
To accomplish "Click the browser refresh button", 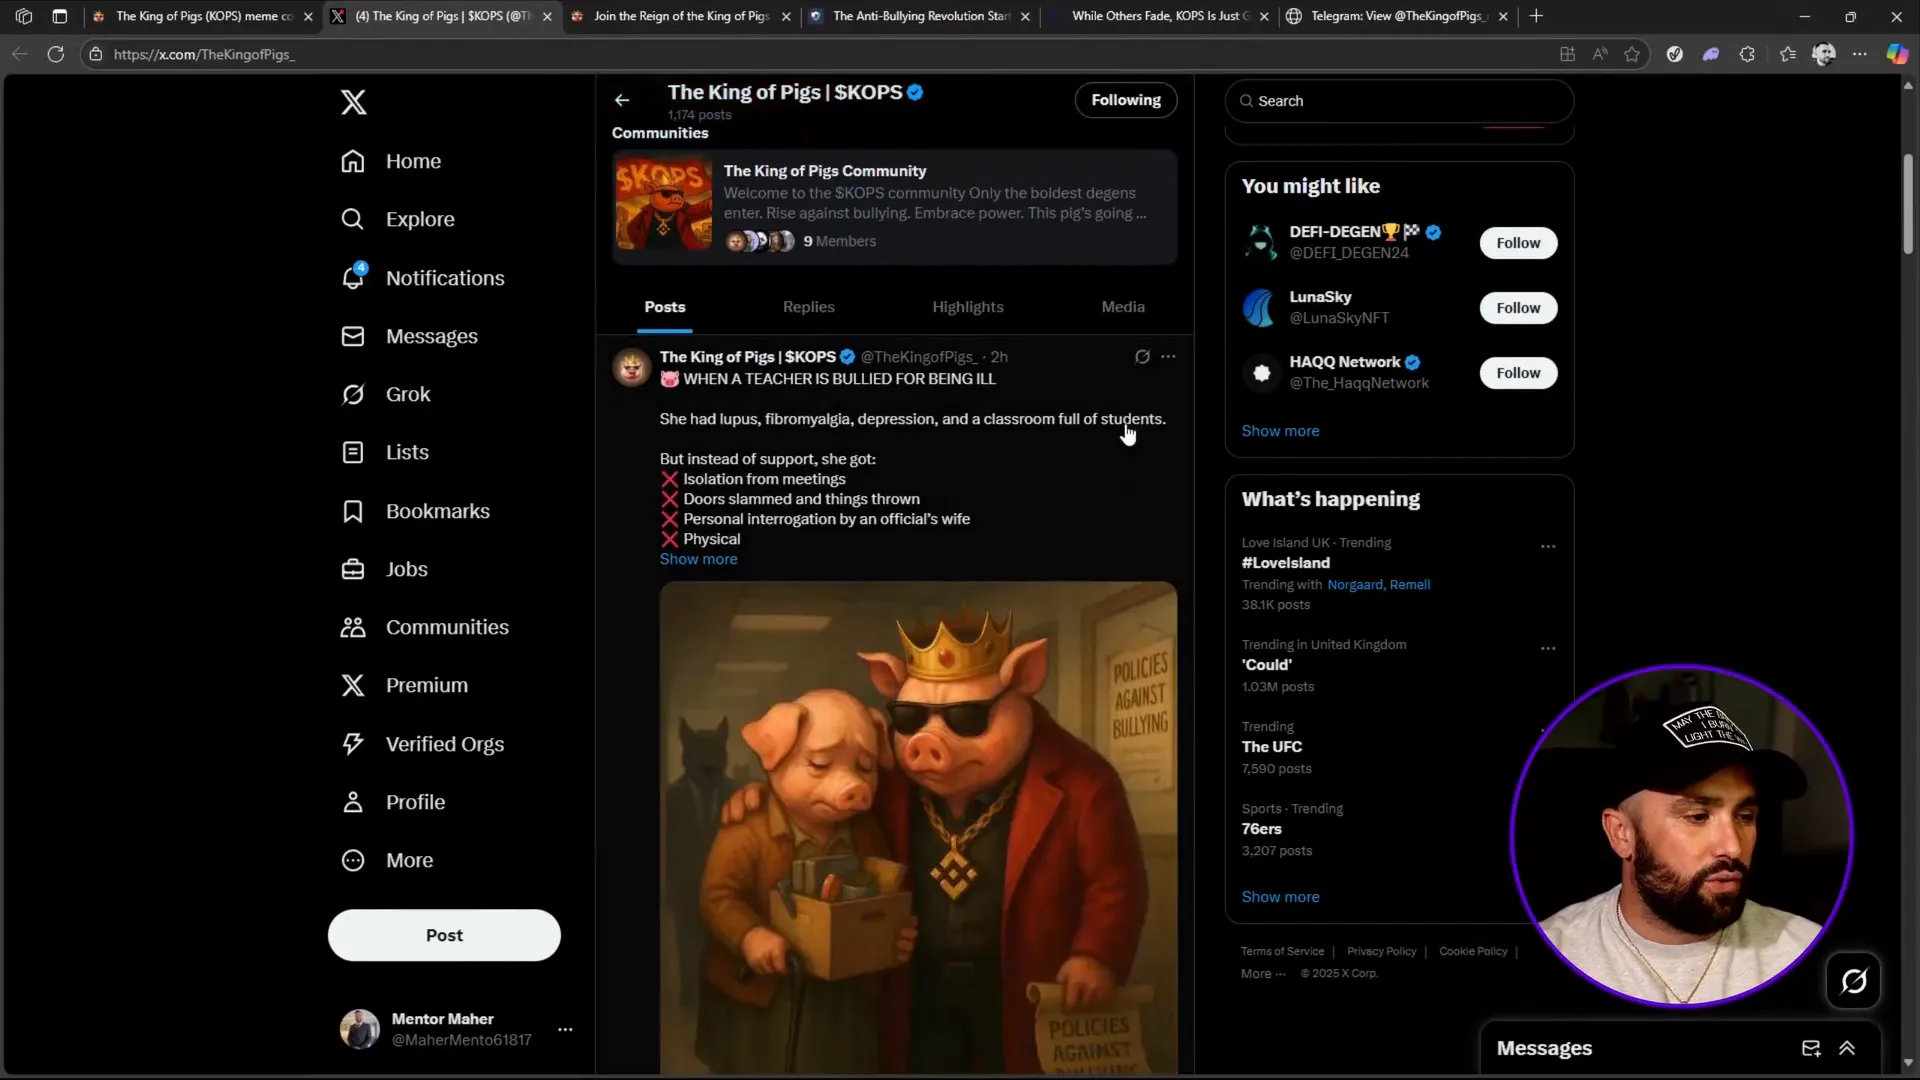I will (x=56, y=54).
